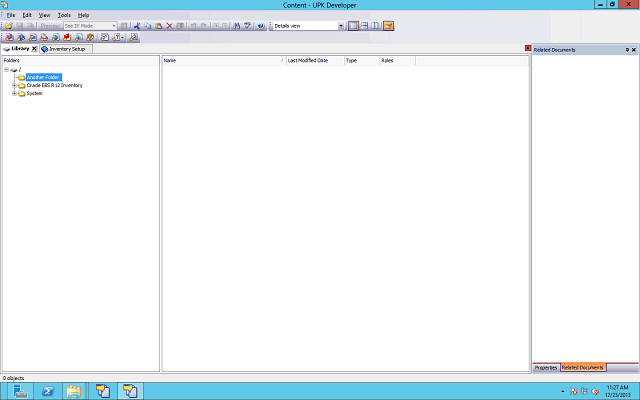
Task: Click the Open folder icon in toolbar
Action: pyautogui.click(x=9, y=26)
